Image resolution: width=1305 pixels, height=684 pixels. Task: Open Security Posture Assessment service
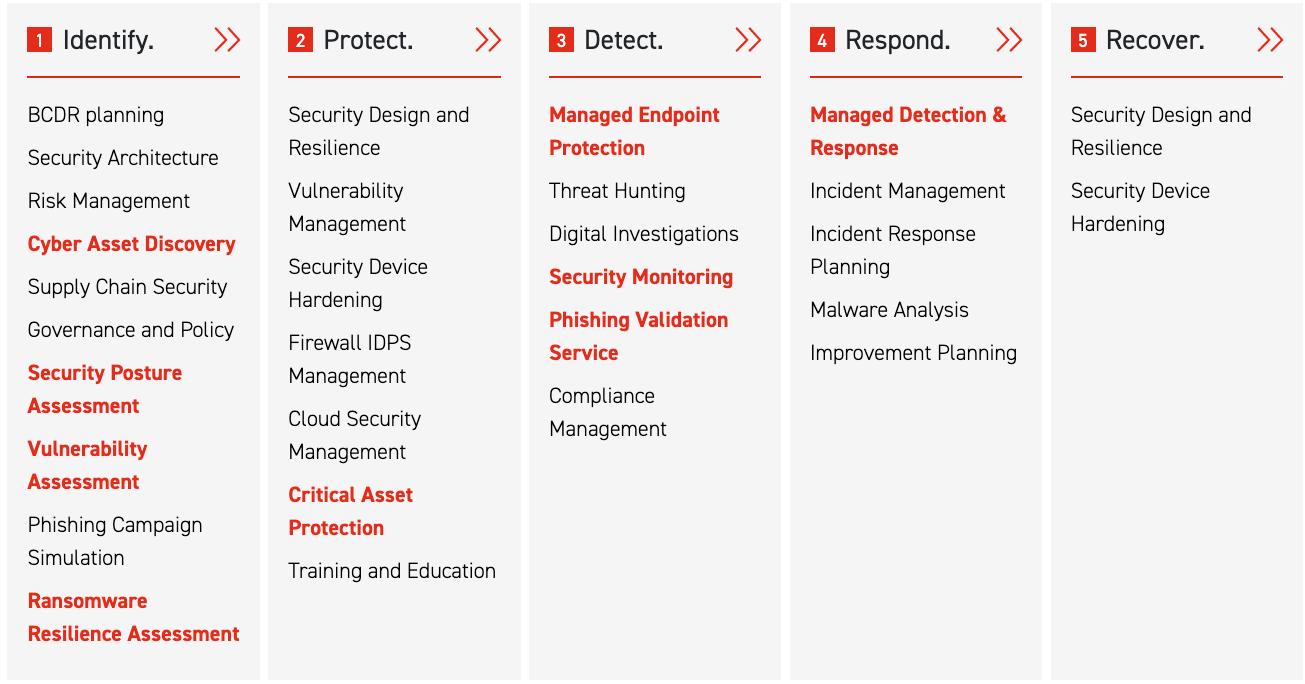105,389
